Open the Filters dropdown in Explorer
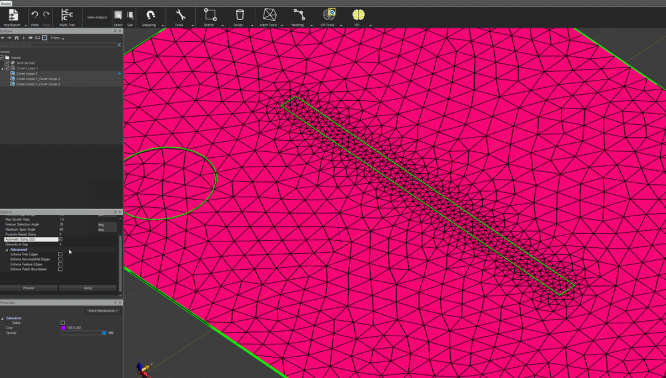This screenshot has width=666, height=378. pyautogui.click(x=57, y=38)
